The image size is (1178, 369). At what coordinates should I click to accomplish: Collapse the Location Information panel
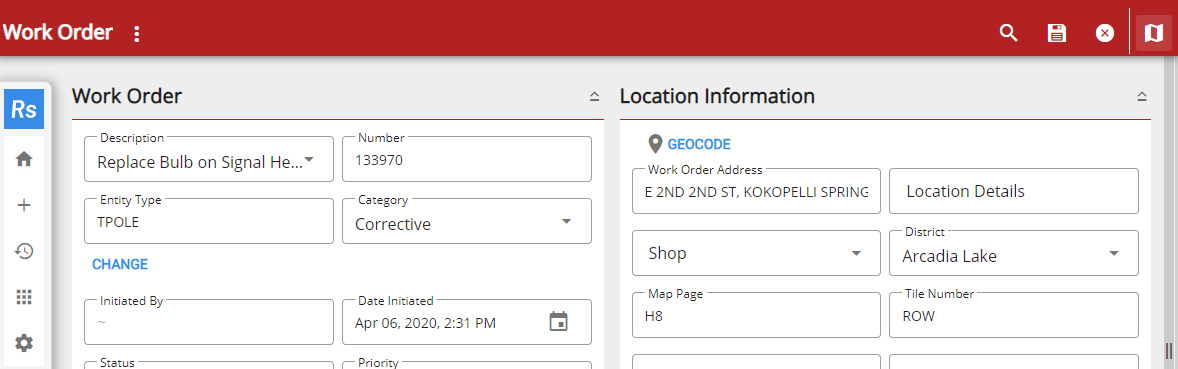coord(1142,96)
